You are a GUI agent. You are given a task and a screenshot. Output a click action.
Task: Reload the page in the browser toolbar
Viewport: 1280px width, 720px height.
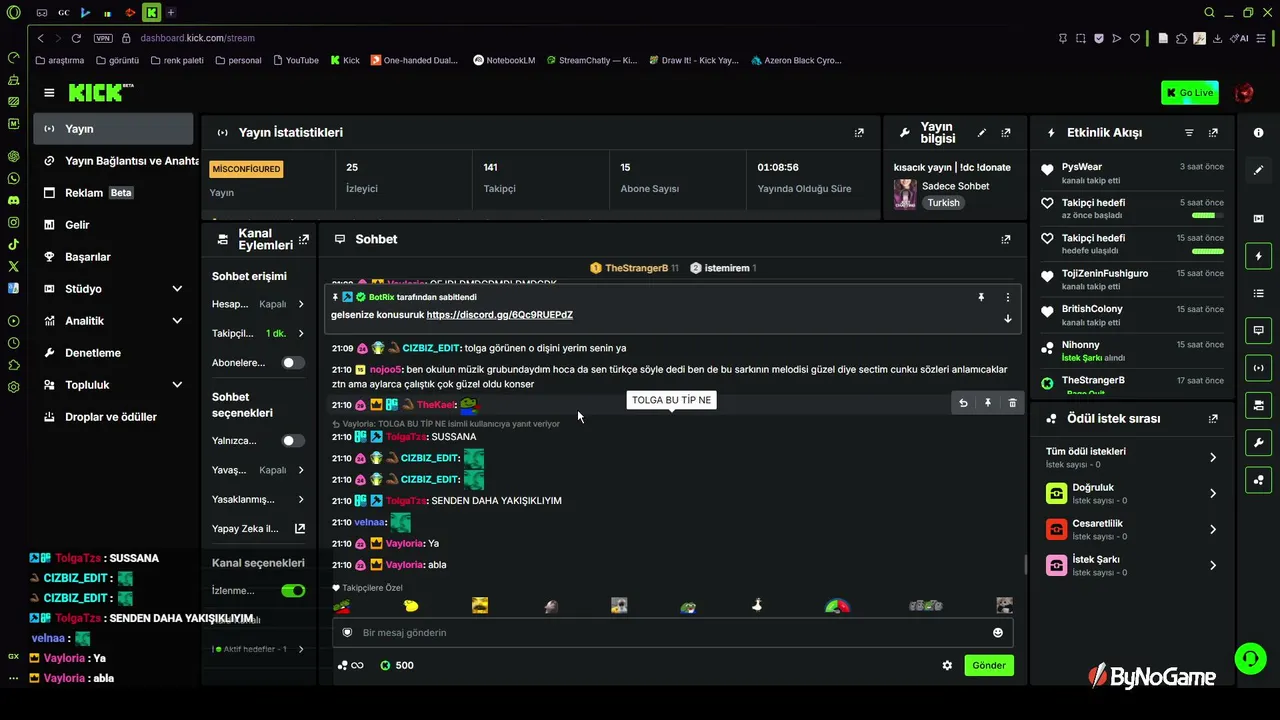pos(76,38)
